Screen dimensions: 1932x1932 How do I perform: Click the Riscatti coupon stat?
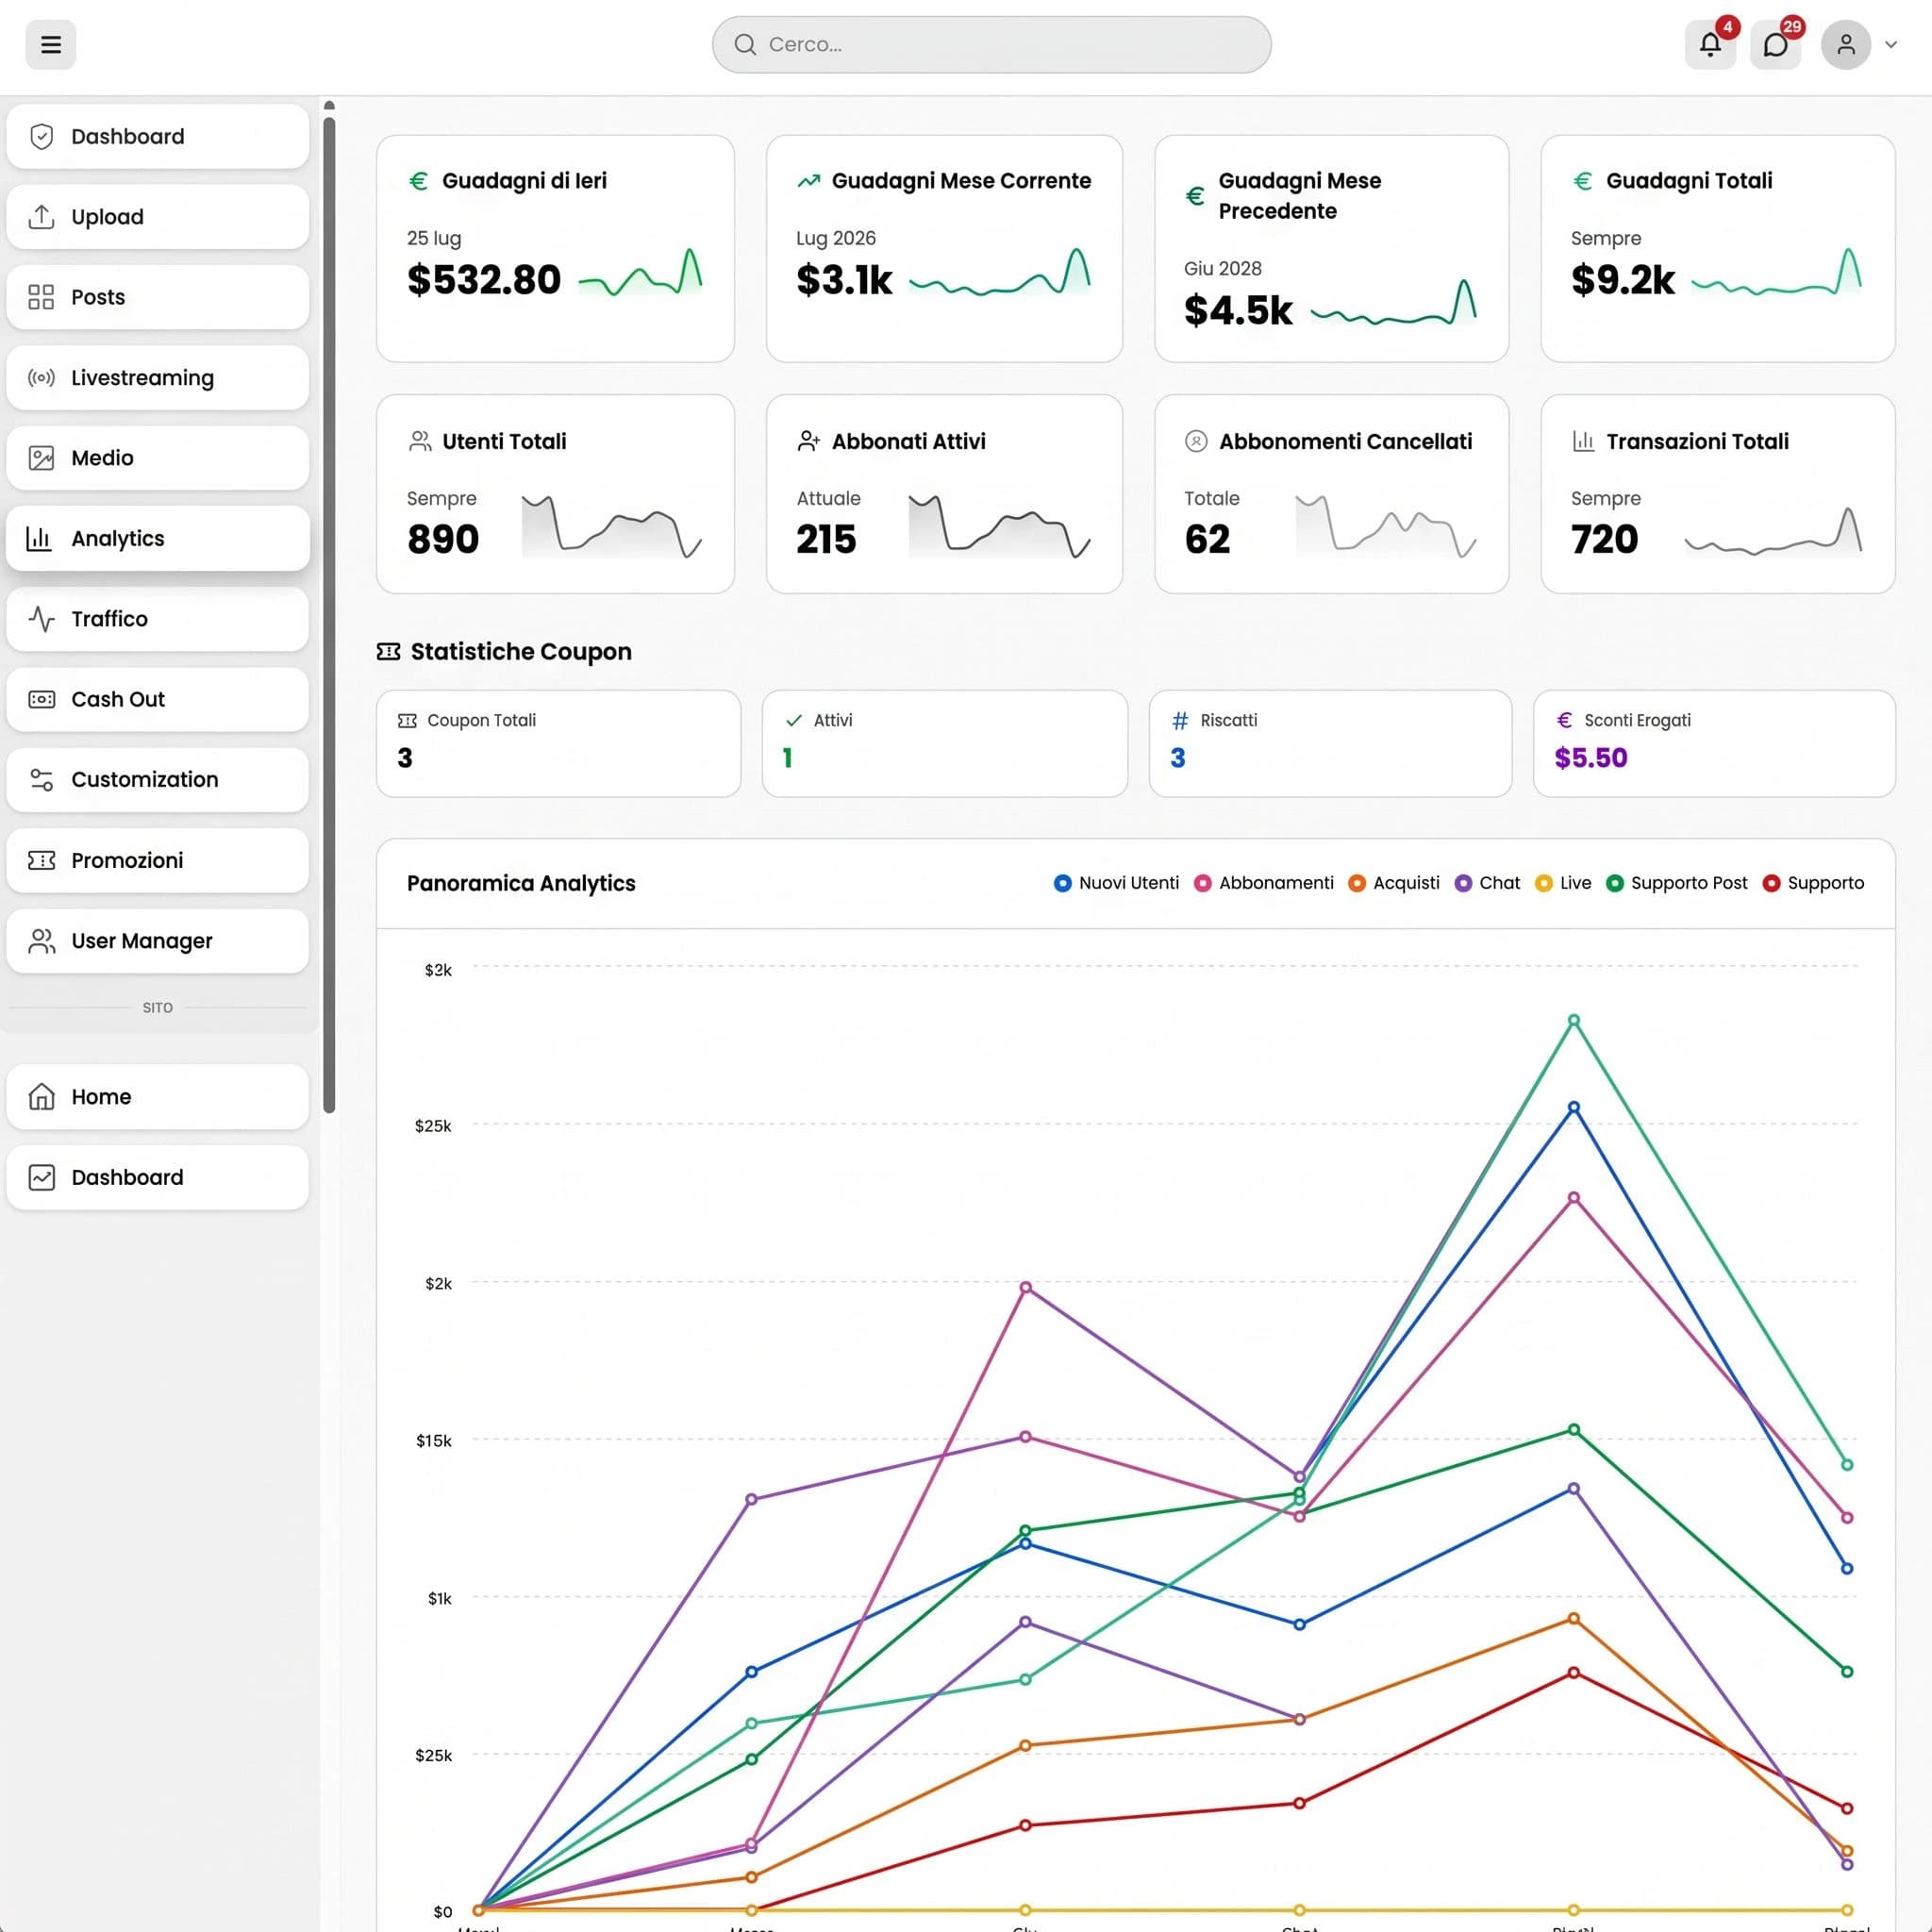[x=1330, y=743]
